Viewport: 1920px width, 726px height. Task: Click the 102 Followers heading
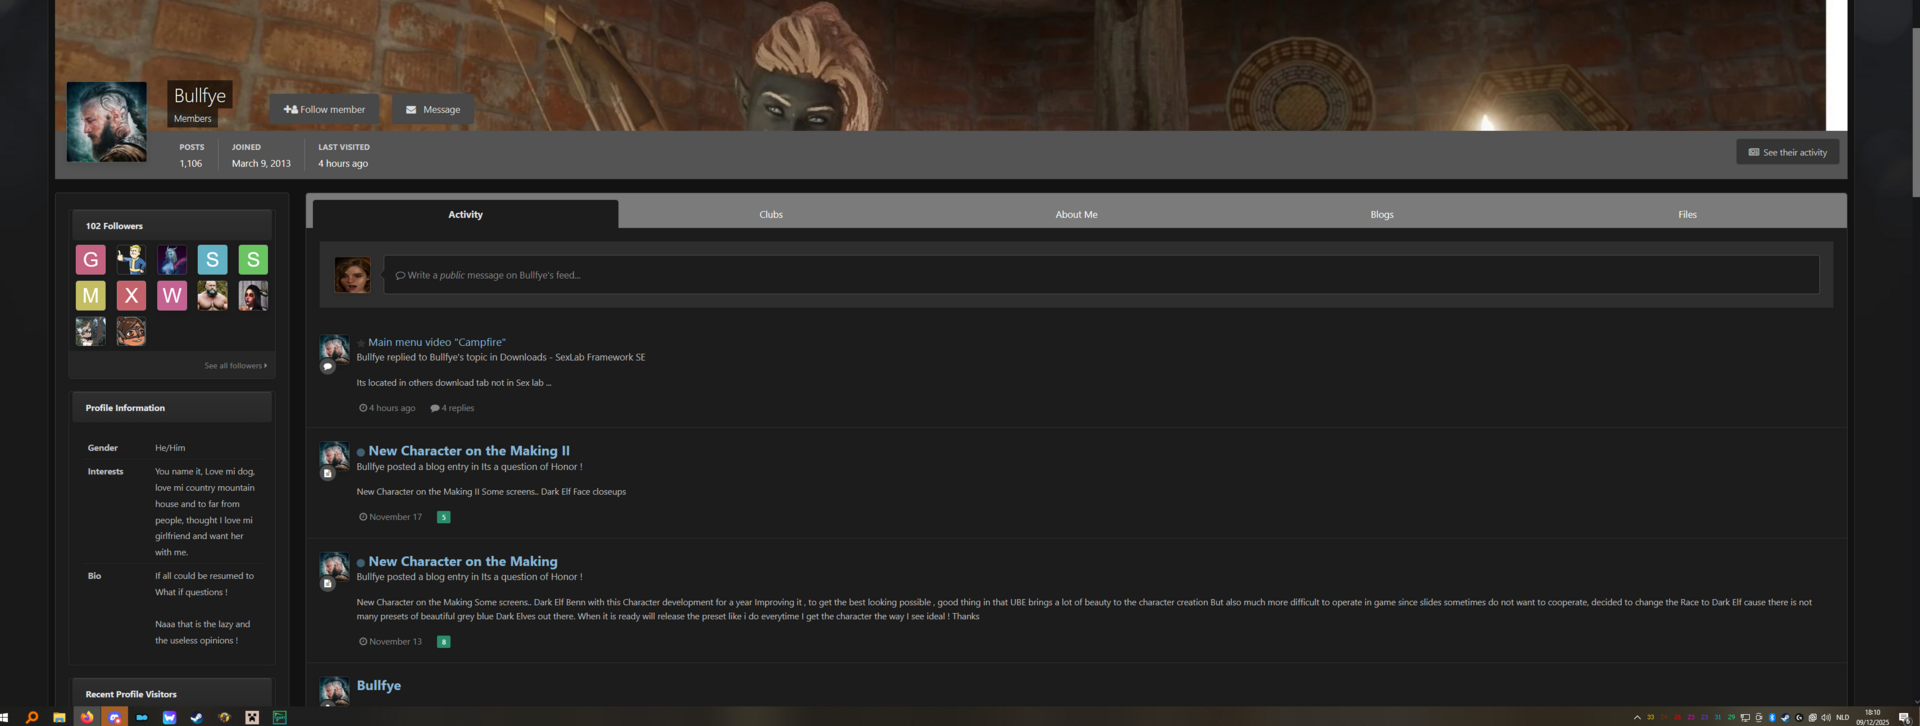(114, 226)
